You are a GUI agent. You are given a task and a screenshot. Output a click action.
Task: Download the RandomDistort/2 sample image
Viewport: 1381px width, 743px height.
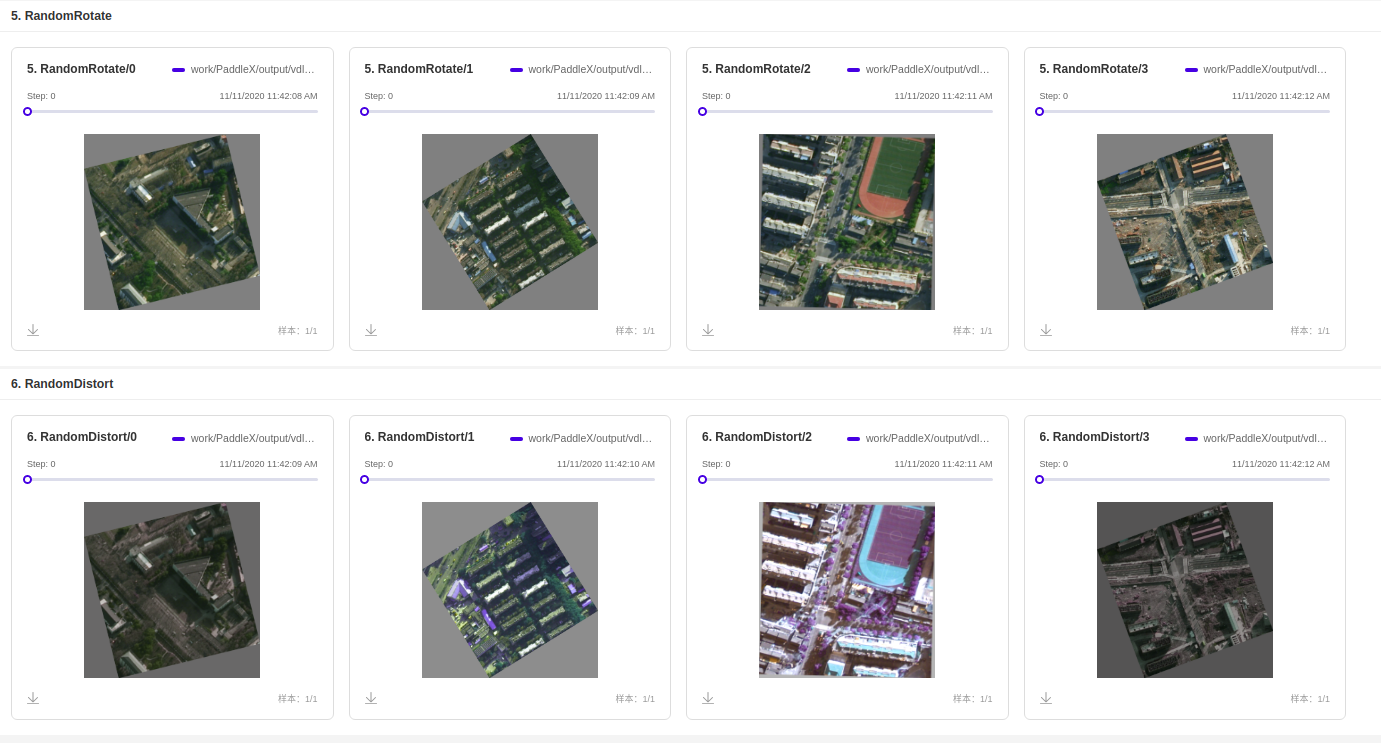[x=708, y=698]
